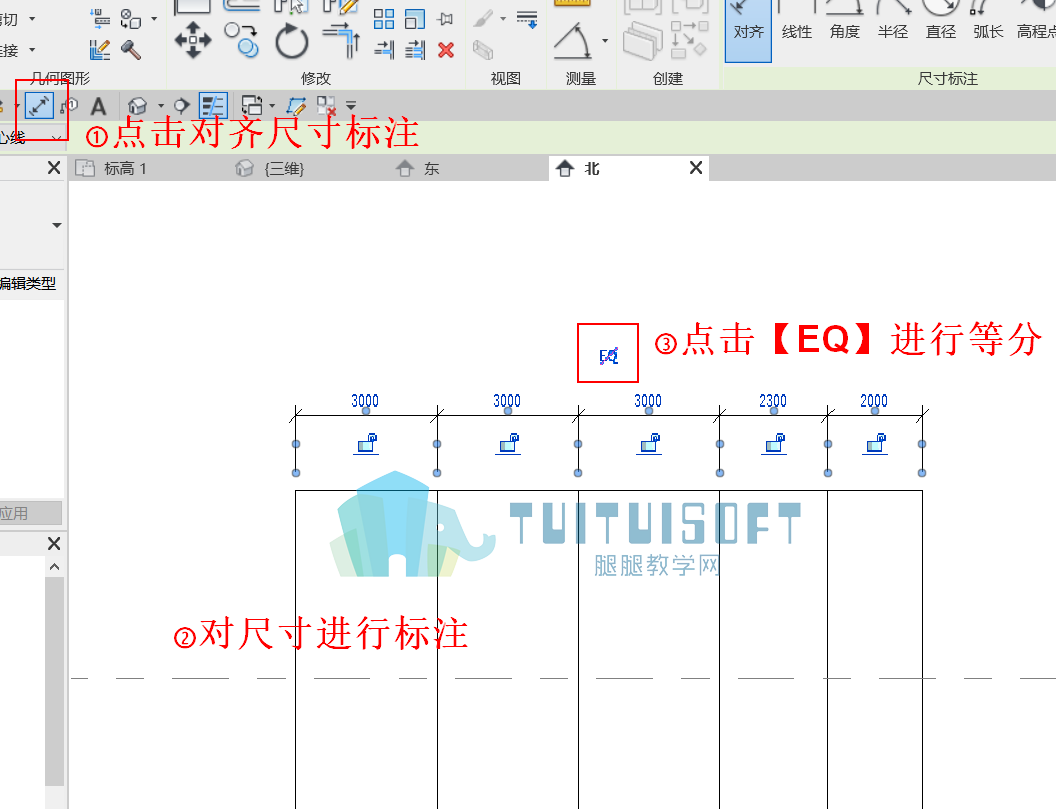Open the Uncut/cope tool dropdown arrow

(x=154, y=19)
